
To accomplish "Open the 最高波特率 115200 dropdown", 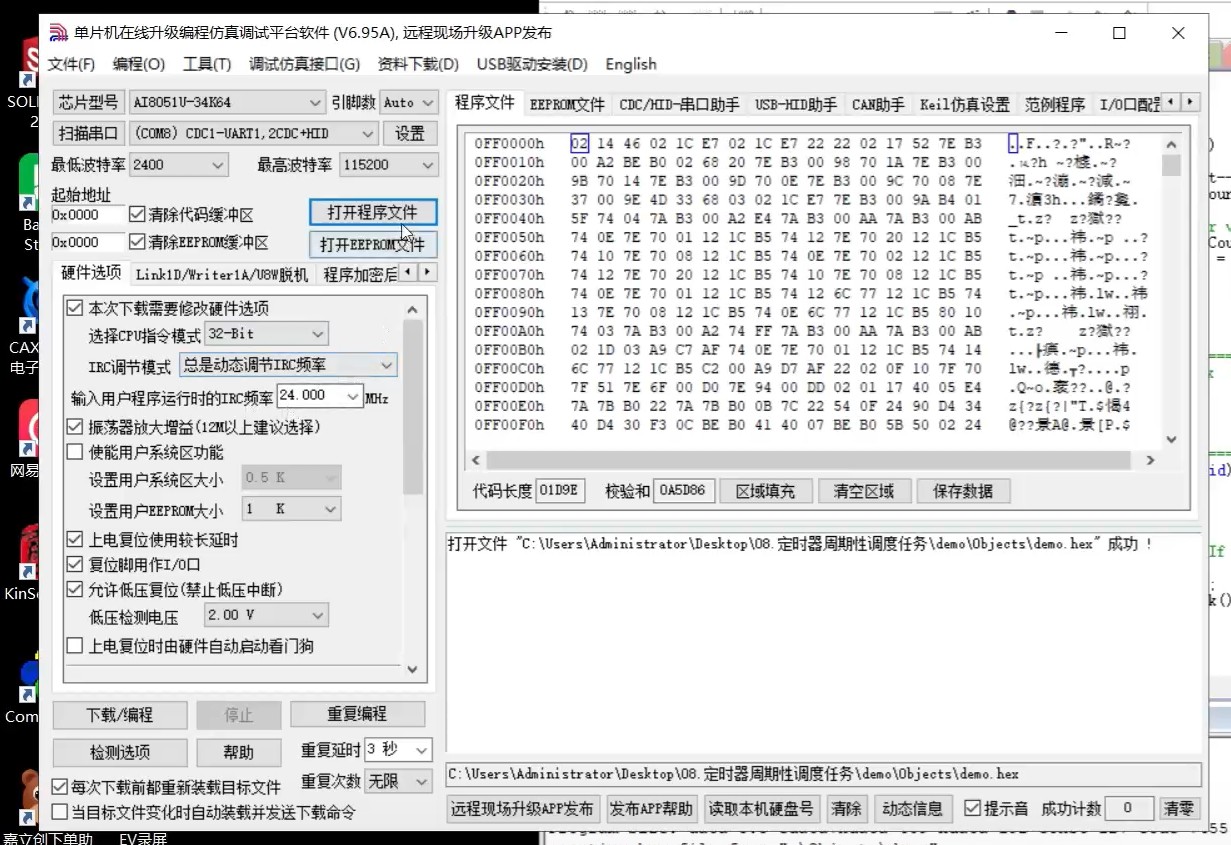I will click(x=388, y=164).
